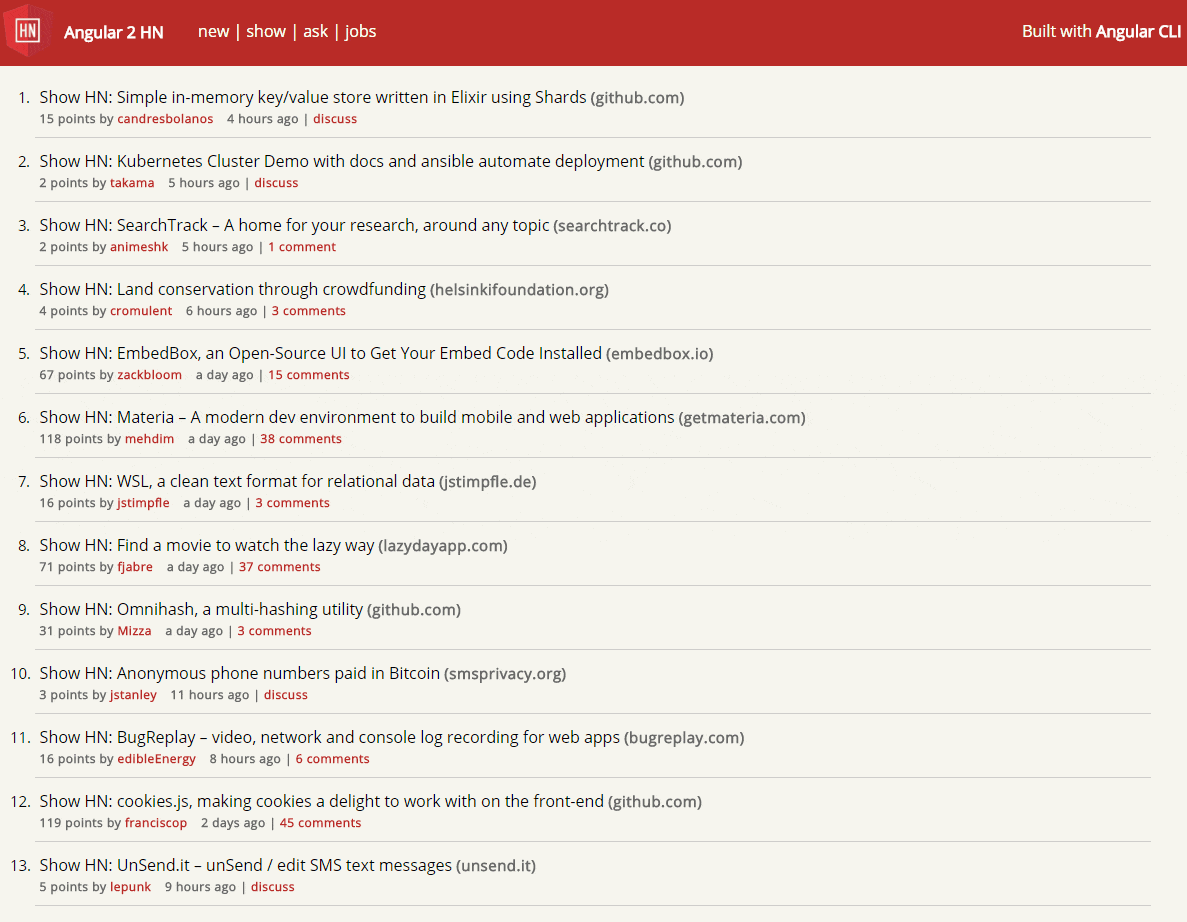View user fjabre profile
The width and height of the screenshot is (1187, 922).
coord(135,566)
